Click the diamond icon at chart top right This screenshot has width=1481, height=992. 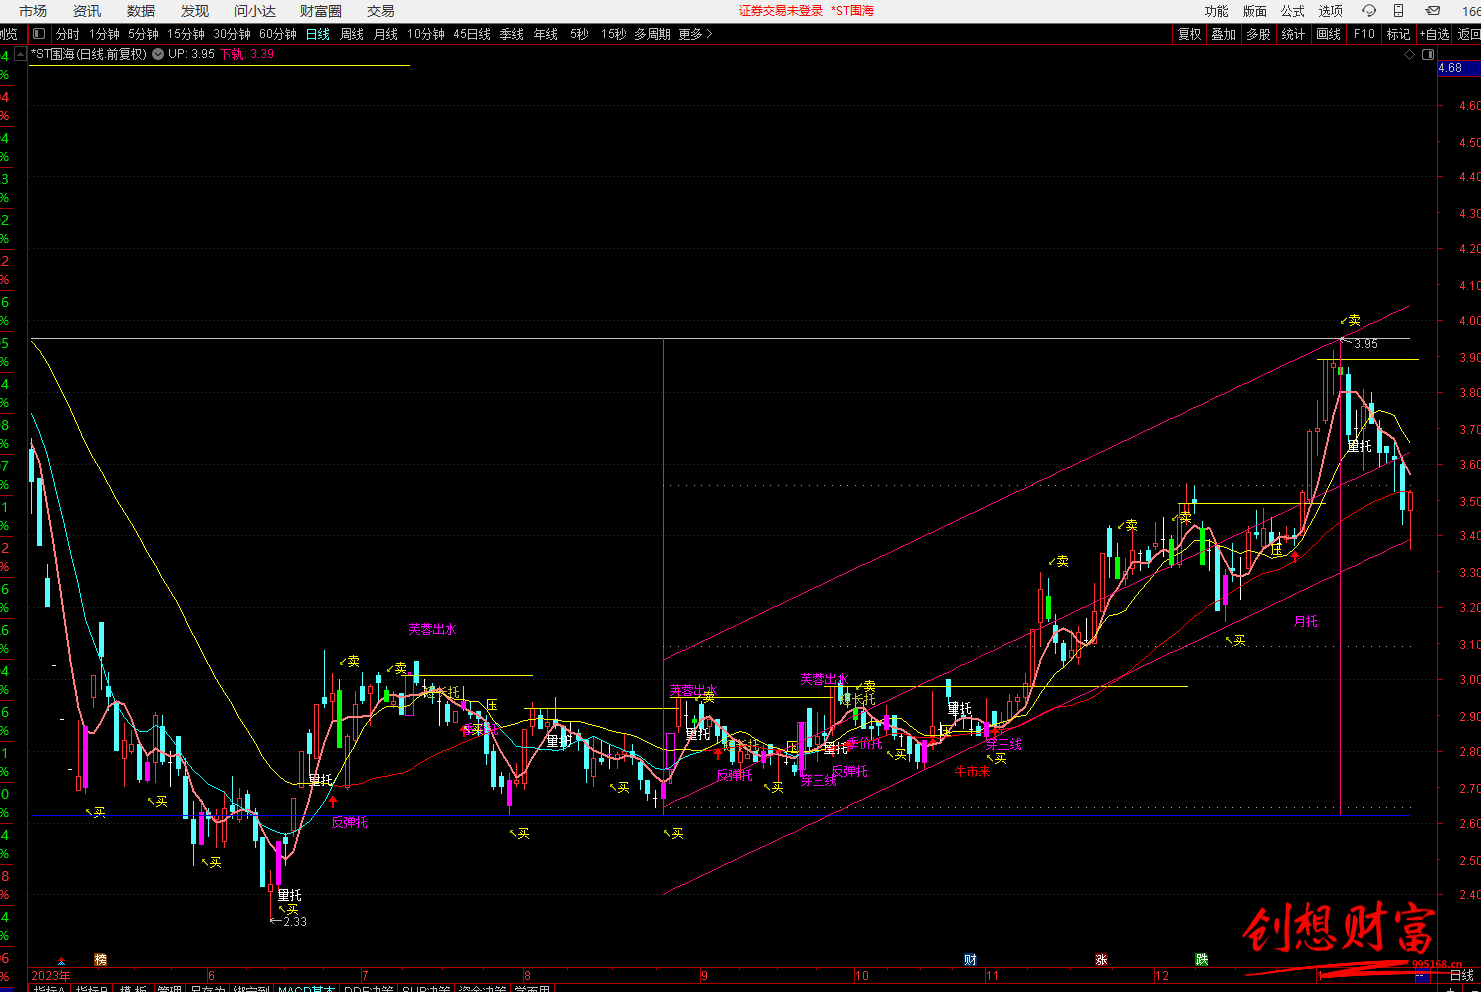coord(1411,55)
